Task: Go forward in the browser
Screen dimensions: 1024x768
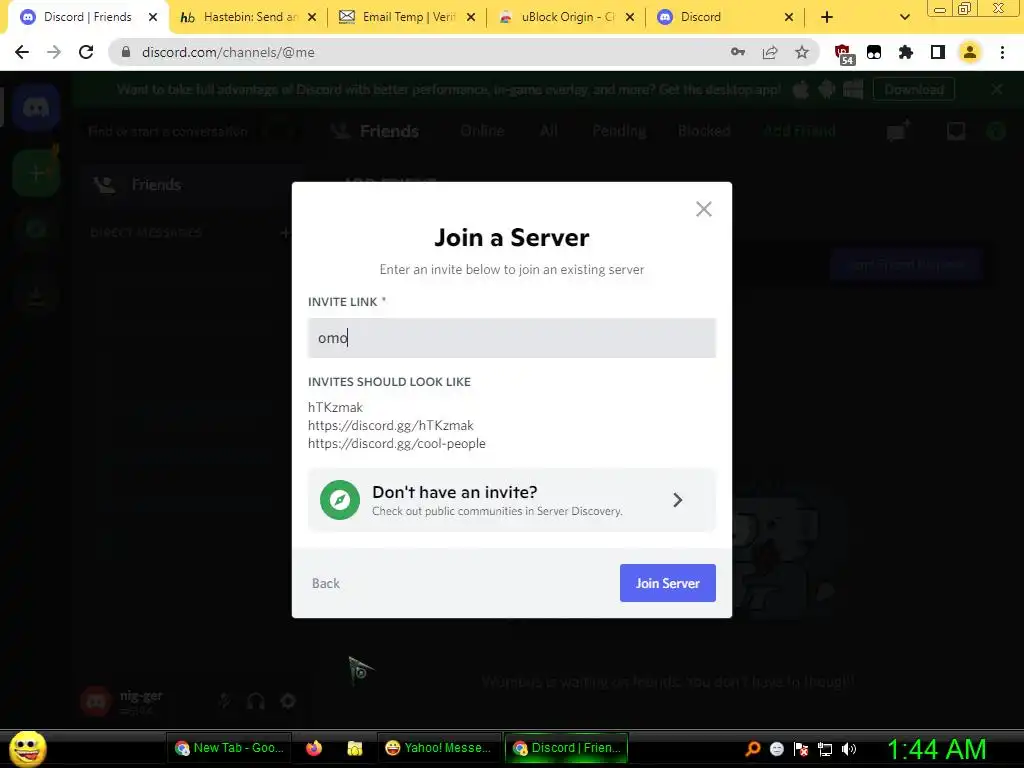Action: point(54,52)
